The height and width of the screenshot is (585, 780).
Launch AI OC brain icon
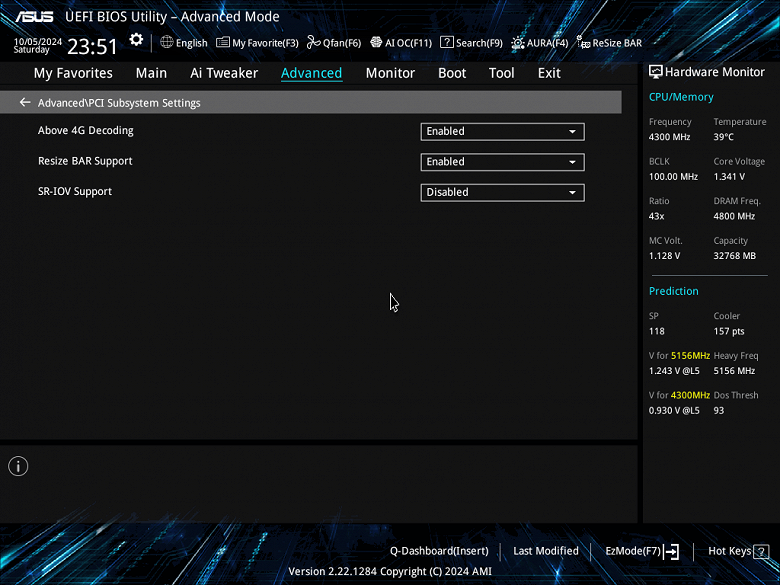coord(376,42)
